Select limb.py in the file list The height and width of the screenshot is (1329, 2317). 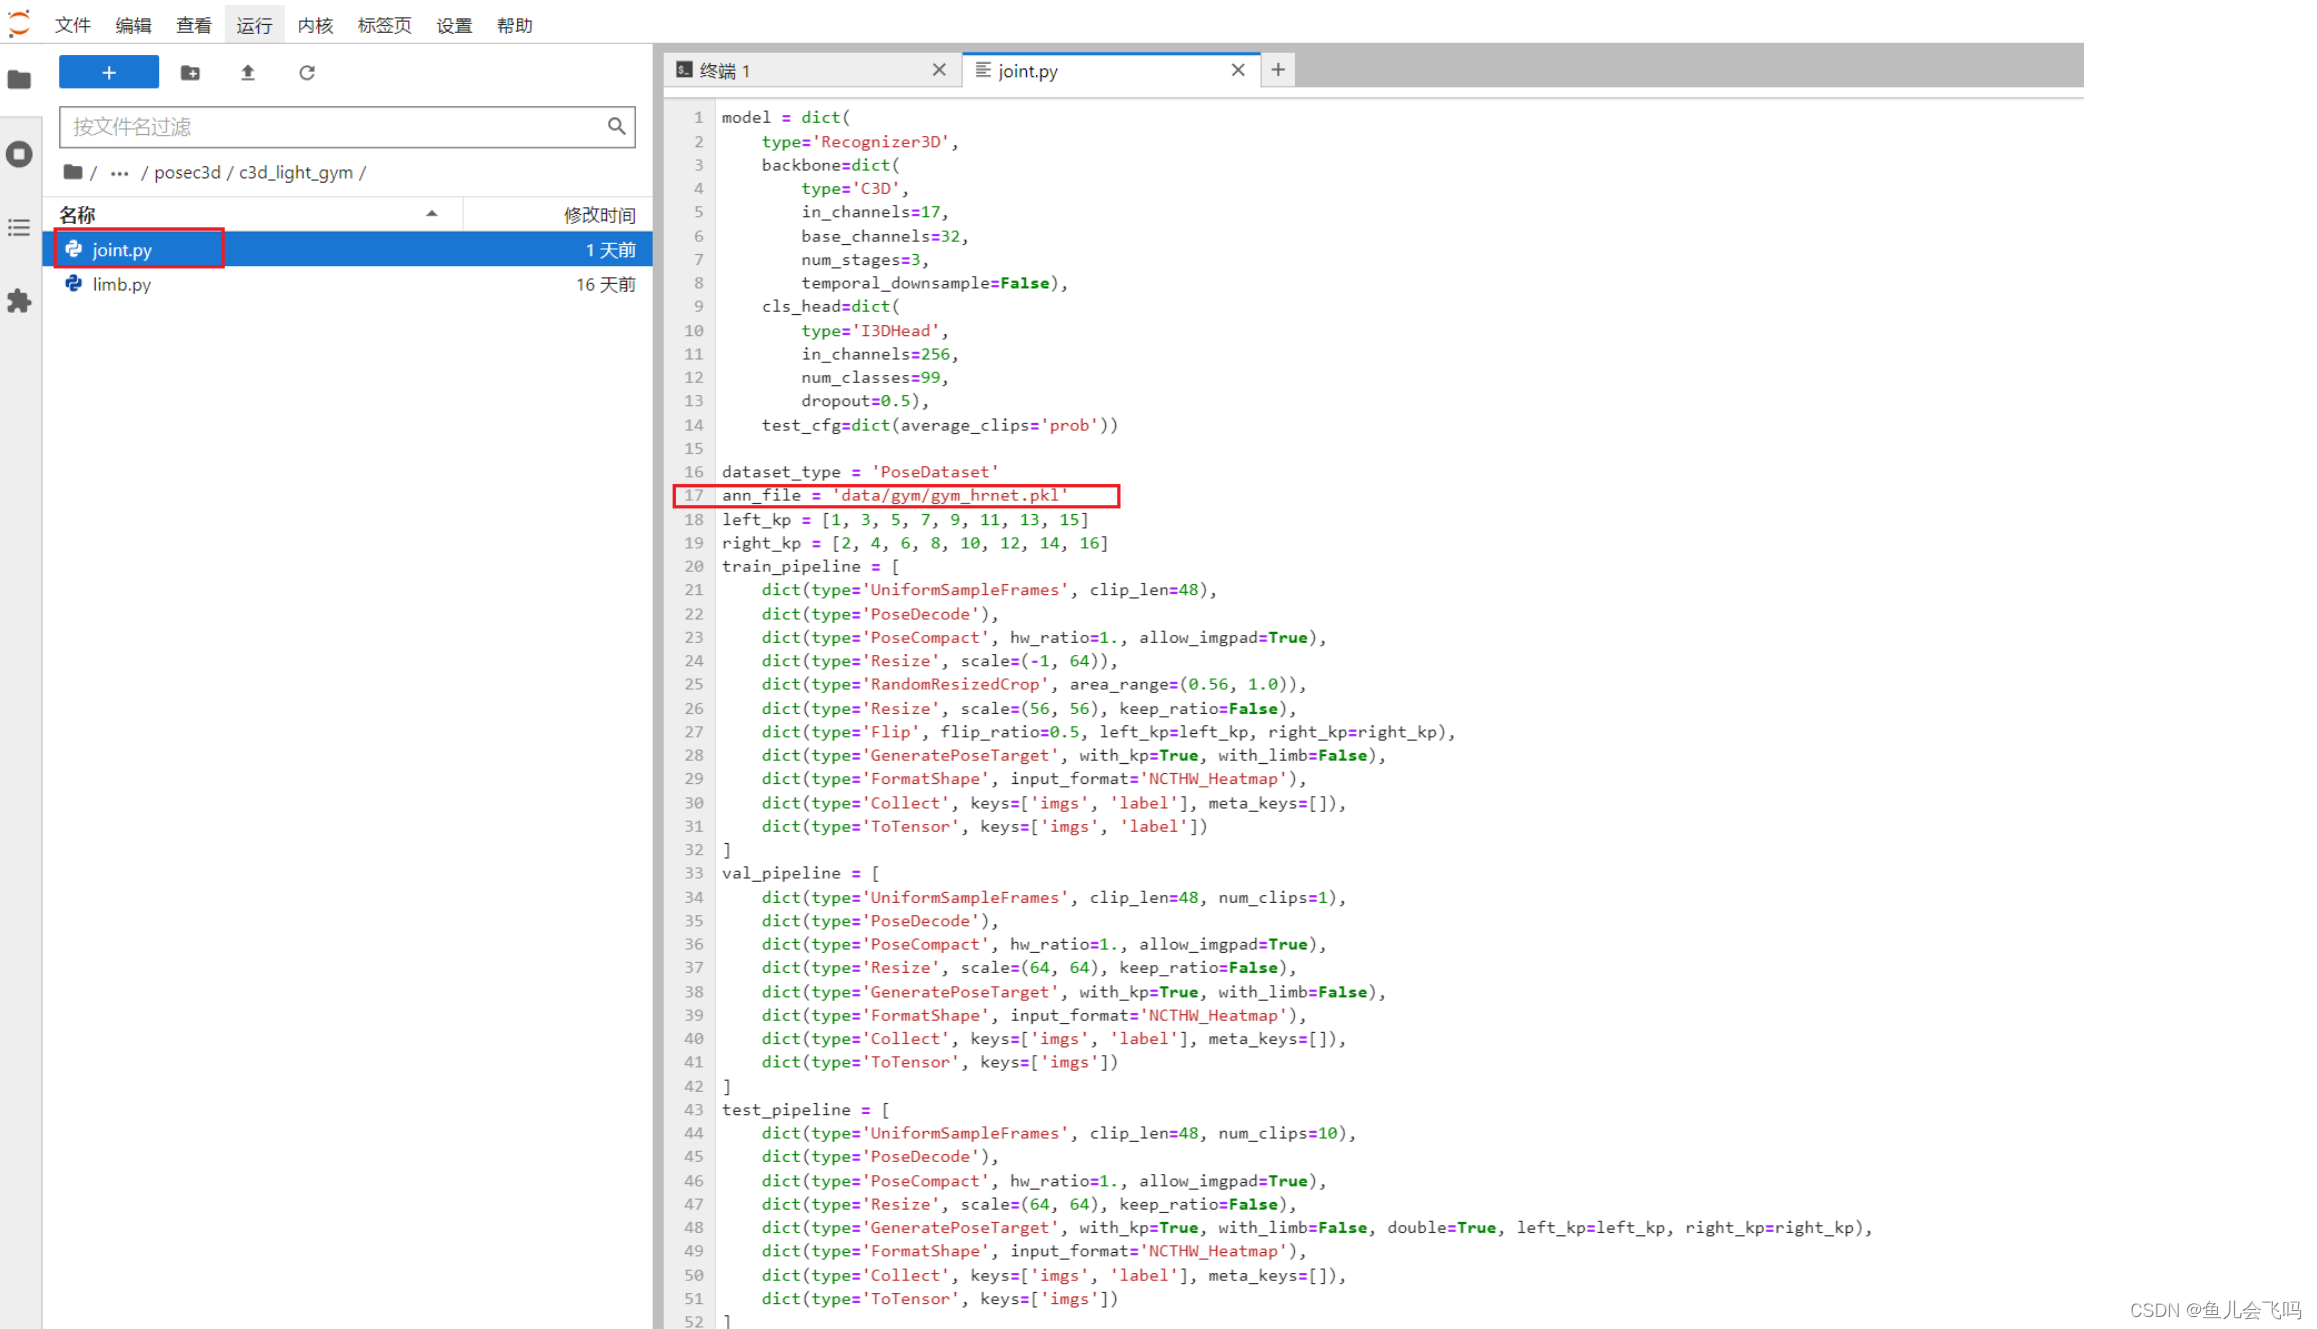[x=122, y=284]
